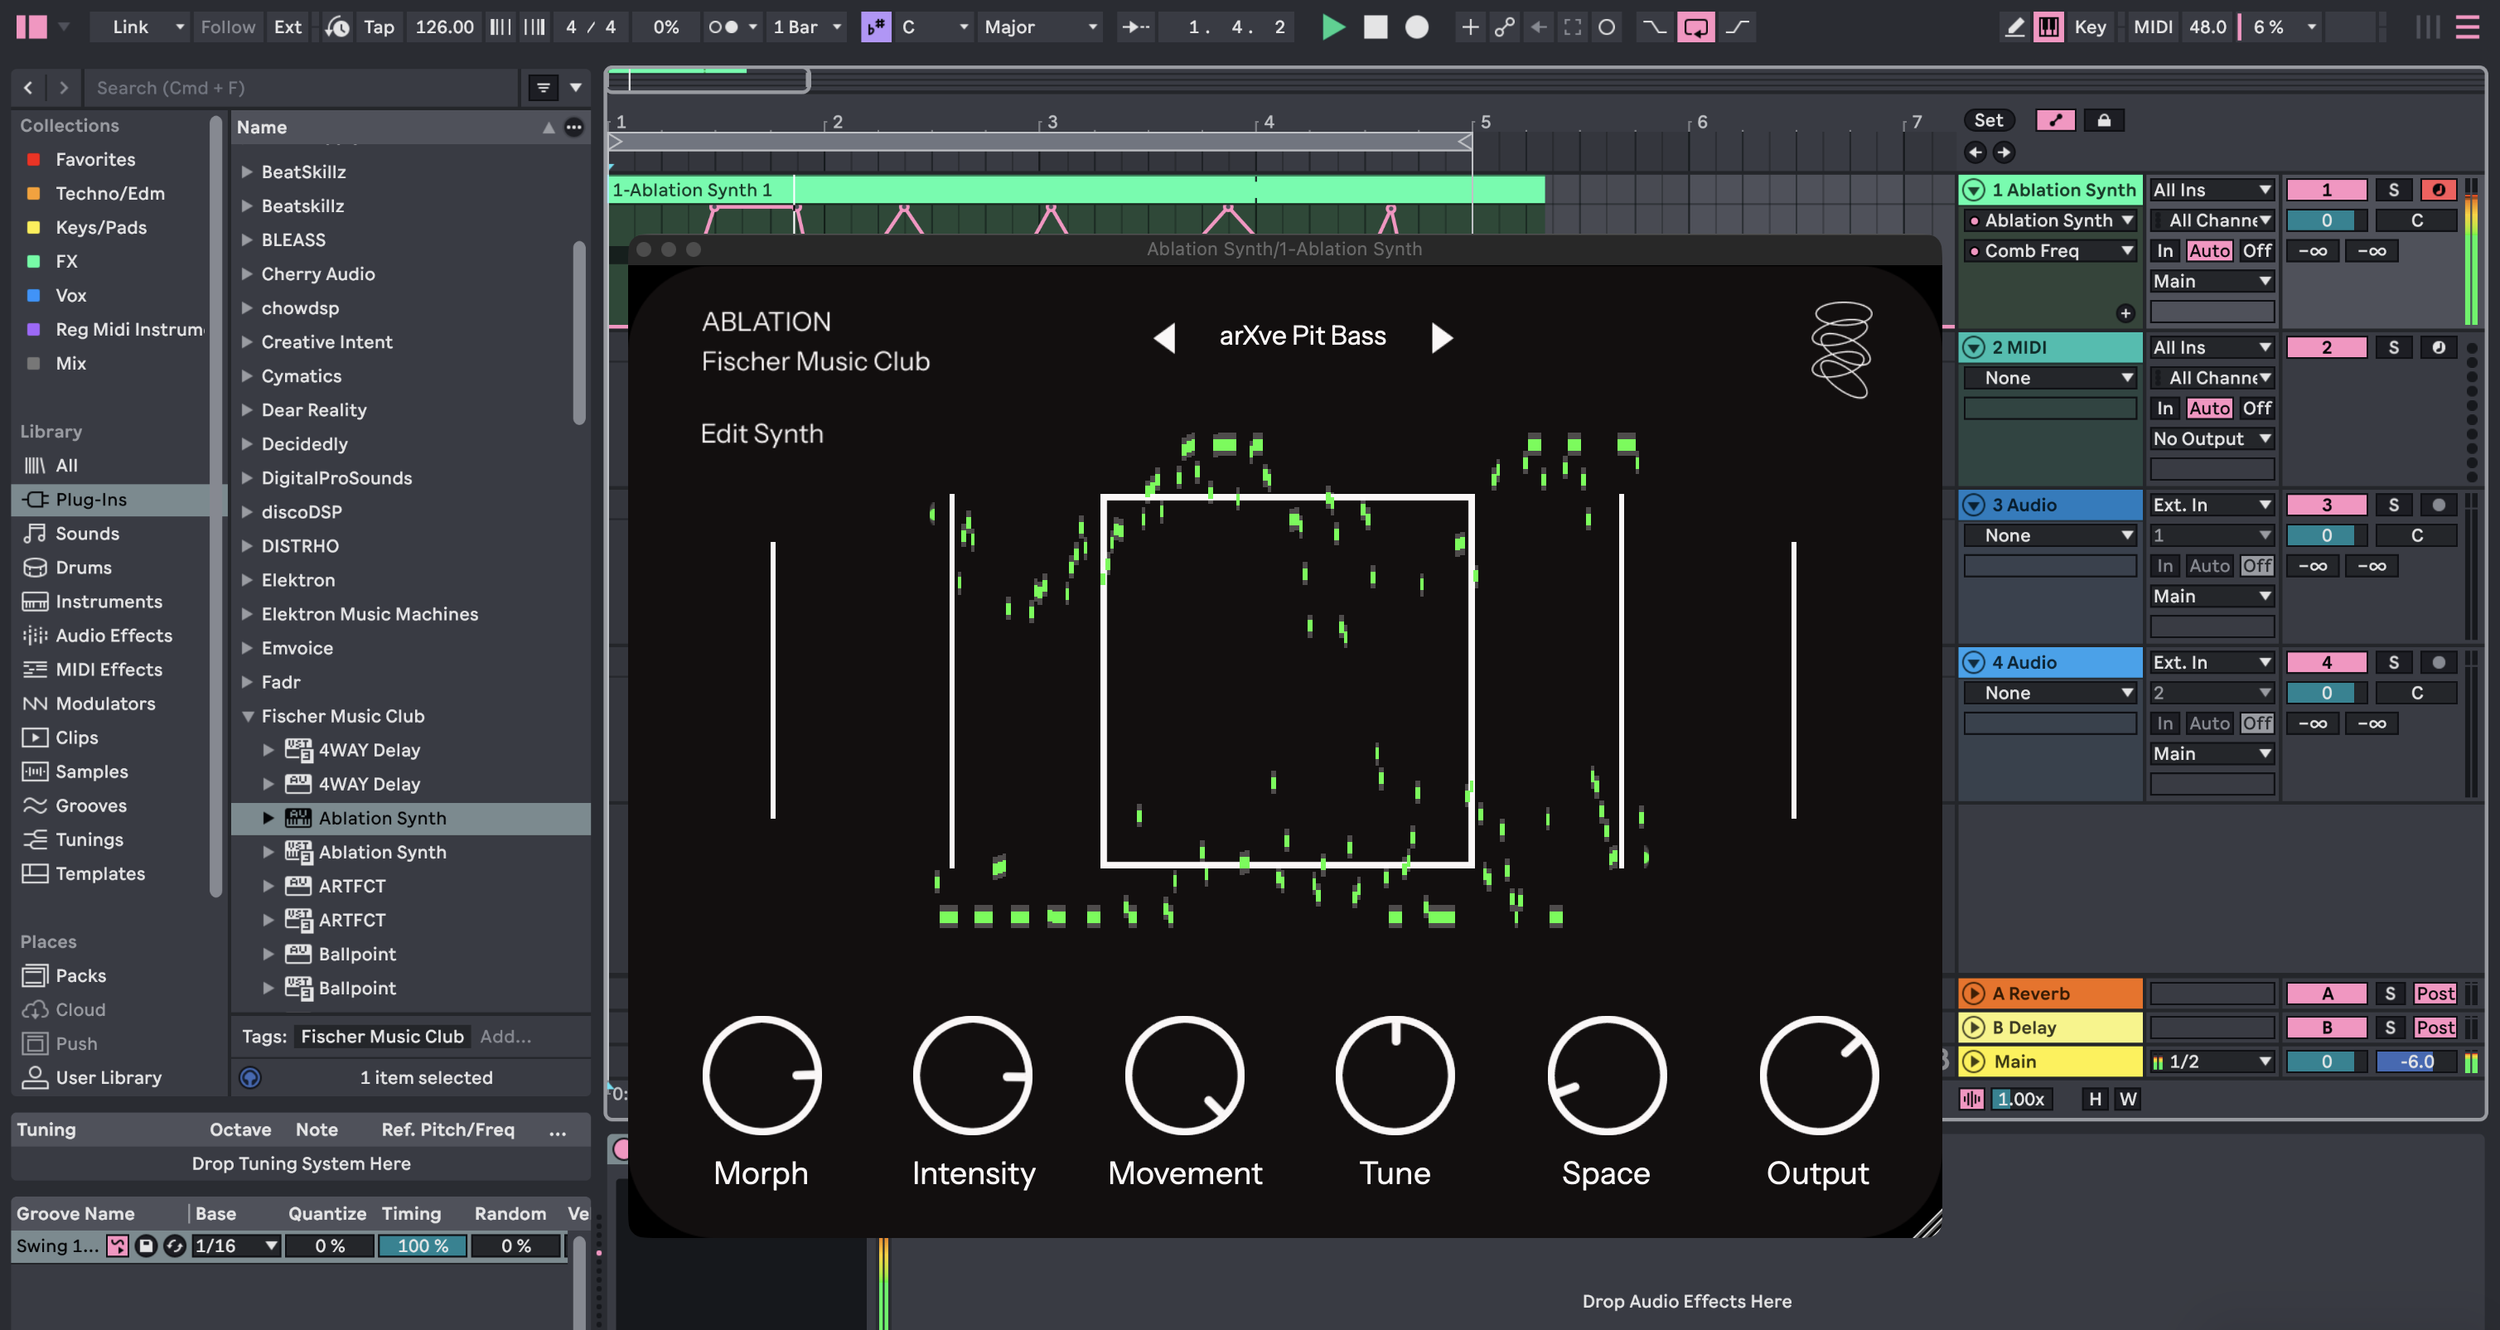The width and height of the screenshot is (2500, 1330).
Task: Toggle the computer MIDI keyboard icon
Action: pyautogui.click(x=2049, y=27)
